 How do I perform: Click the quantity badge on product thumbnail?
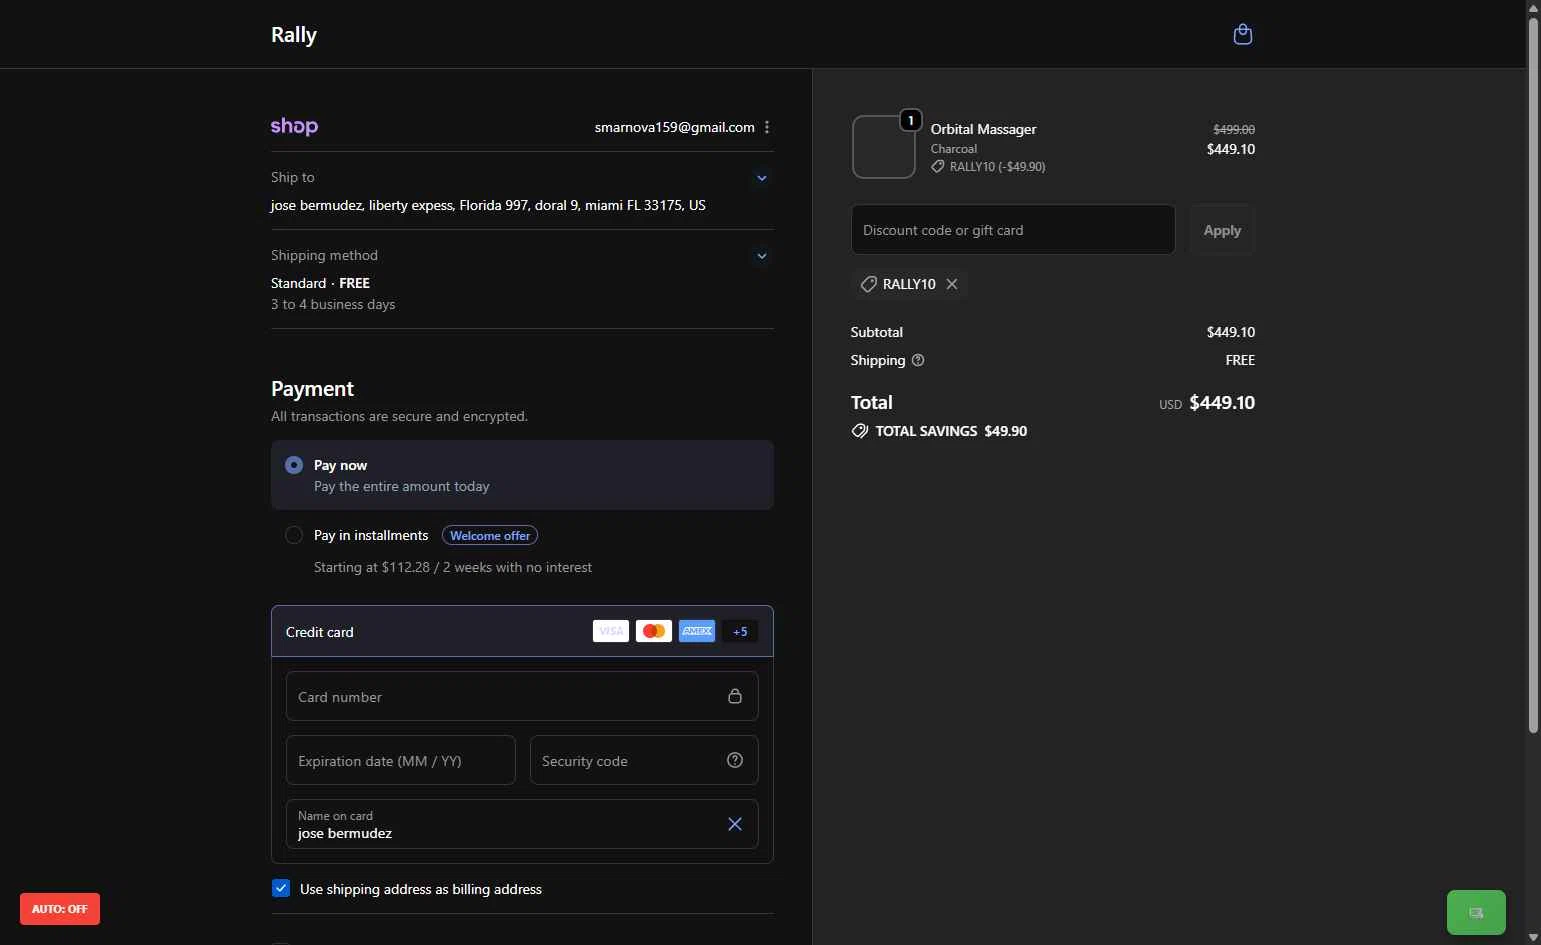click(910, 120)
